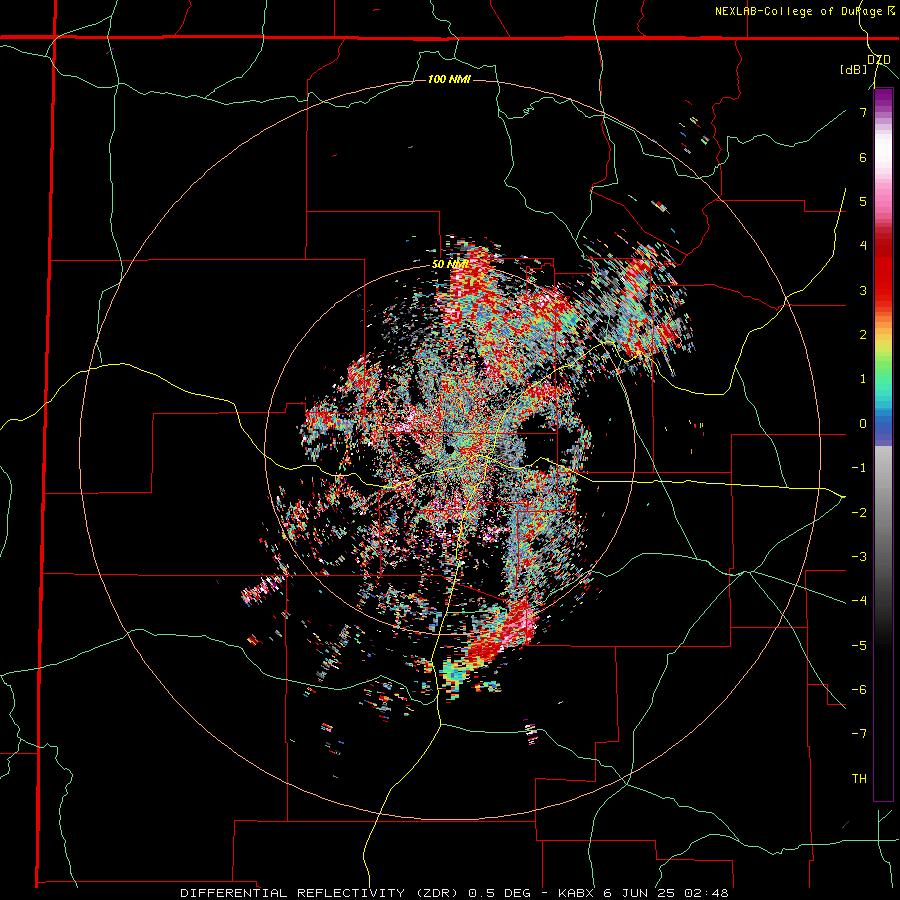
Task: Click the -7 value on the color scale
Action: (859, 734)
